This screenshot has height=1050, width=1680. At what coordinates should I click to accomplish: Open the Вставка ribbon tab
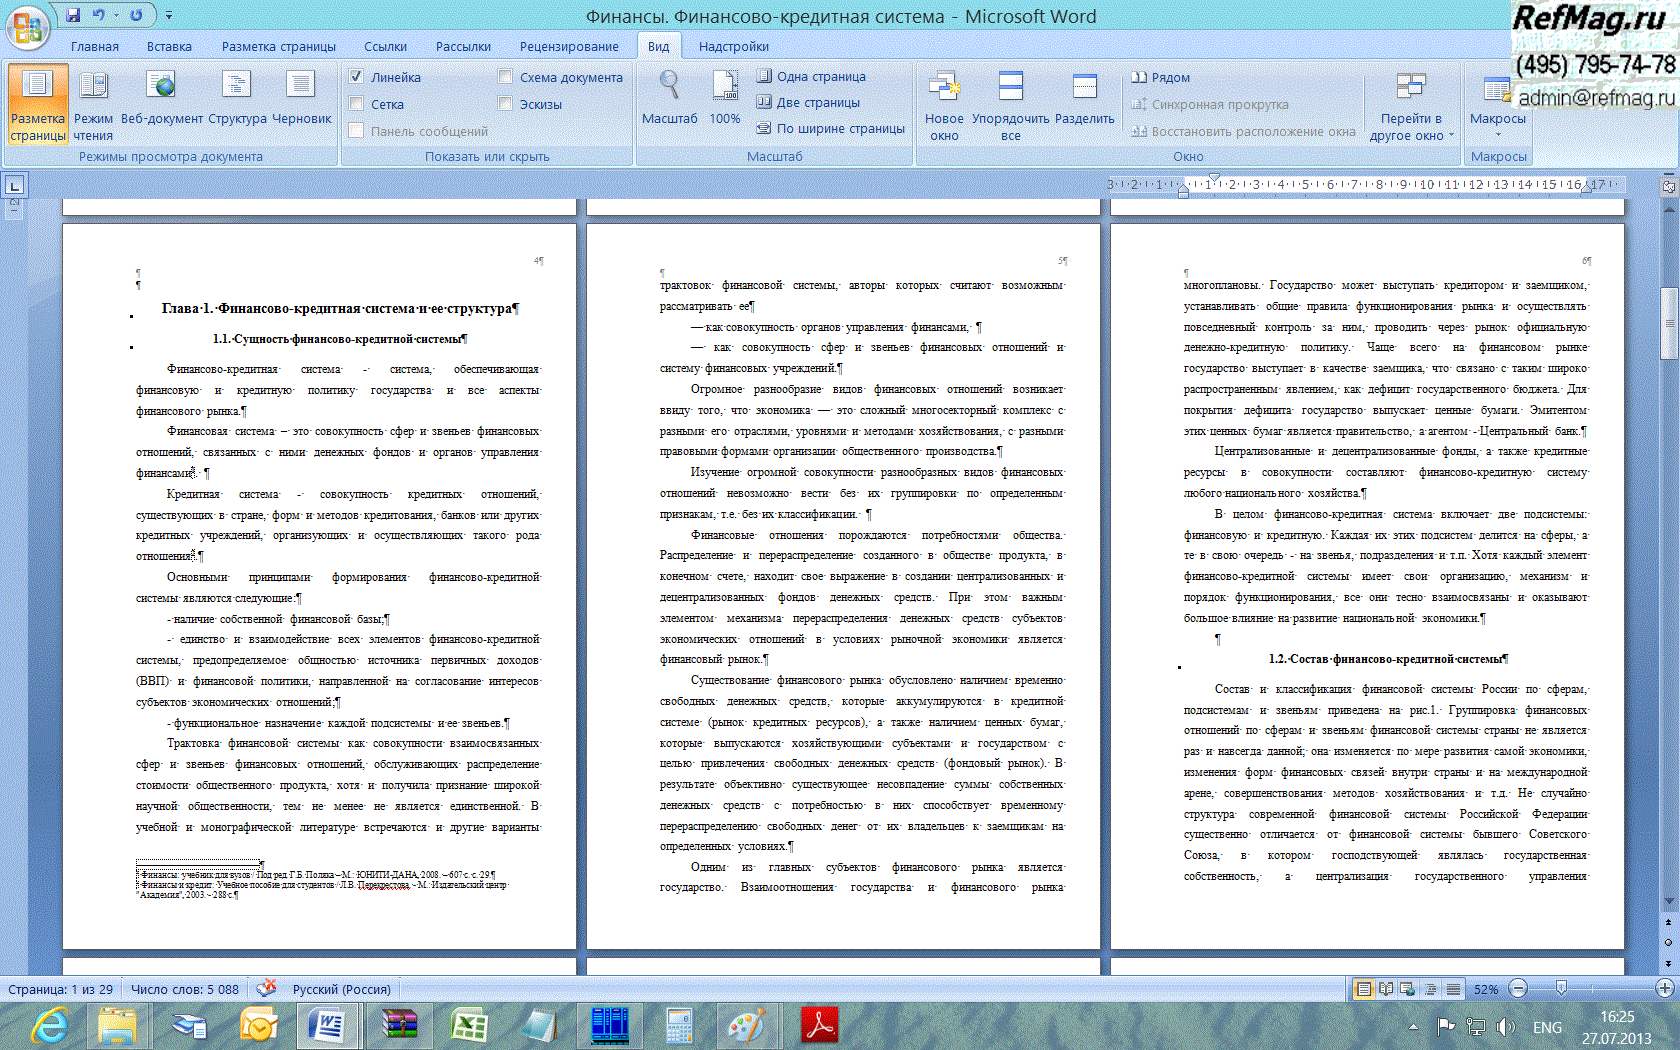click(x=169, y=47)
